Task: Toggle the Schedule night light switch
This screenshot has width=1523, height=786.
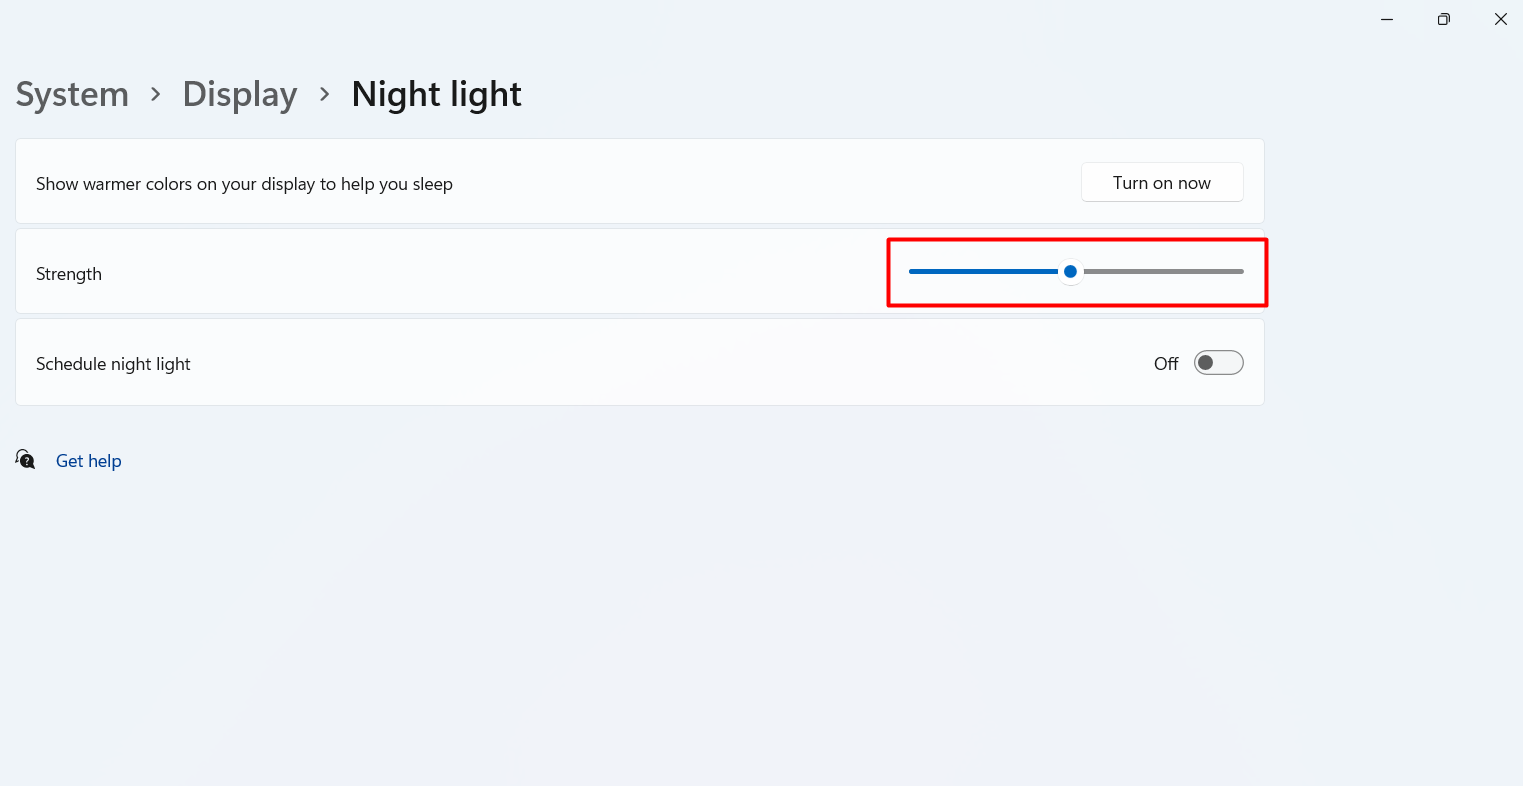Action: (1218, 363)
